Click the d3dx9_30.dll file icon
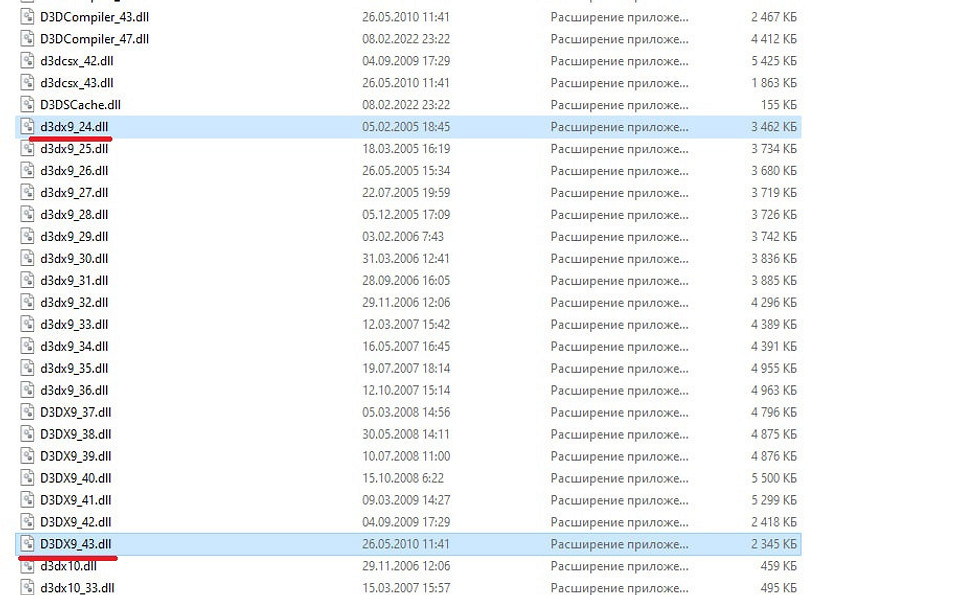 click(28, 259)
